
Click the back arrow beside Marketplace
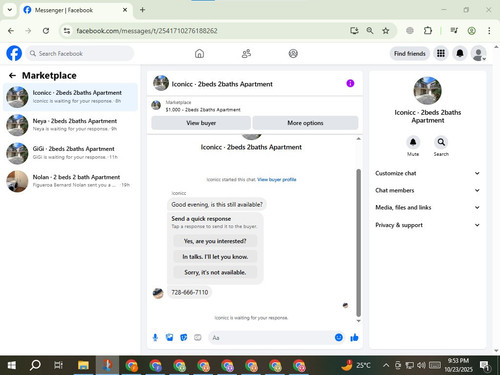[12, 76]
